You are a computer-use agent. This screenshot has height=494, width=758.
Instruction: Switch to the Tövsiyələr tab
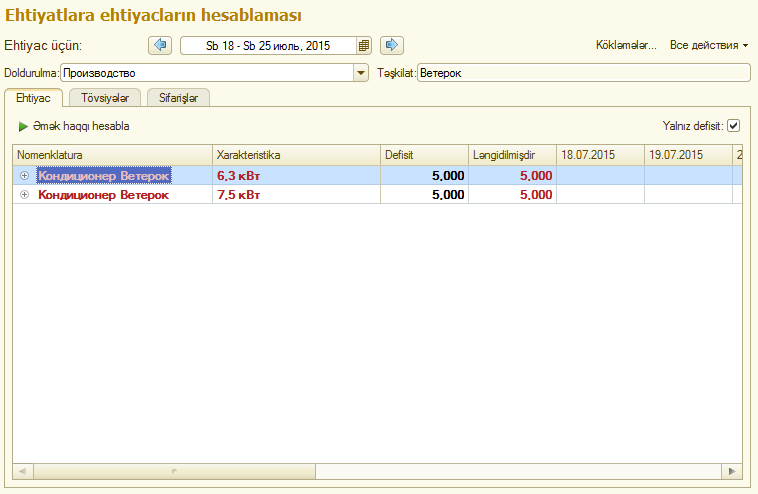click(x=105, y=97)
